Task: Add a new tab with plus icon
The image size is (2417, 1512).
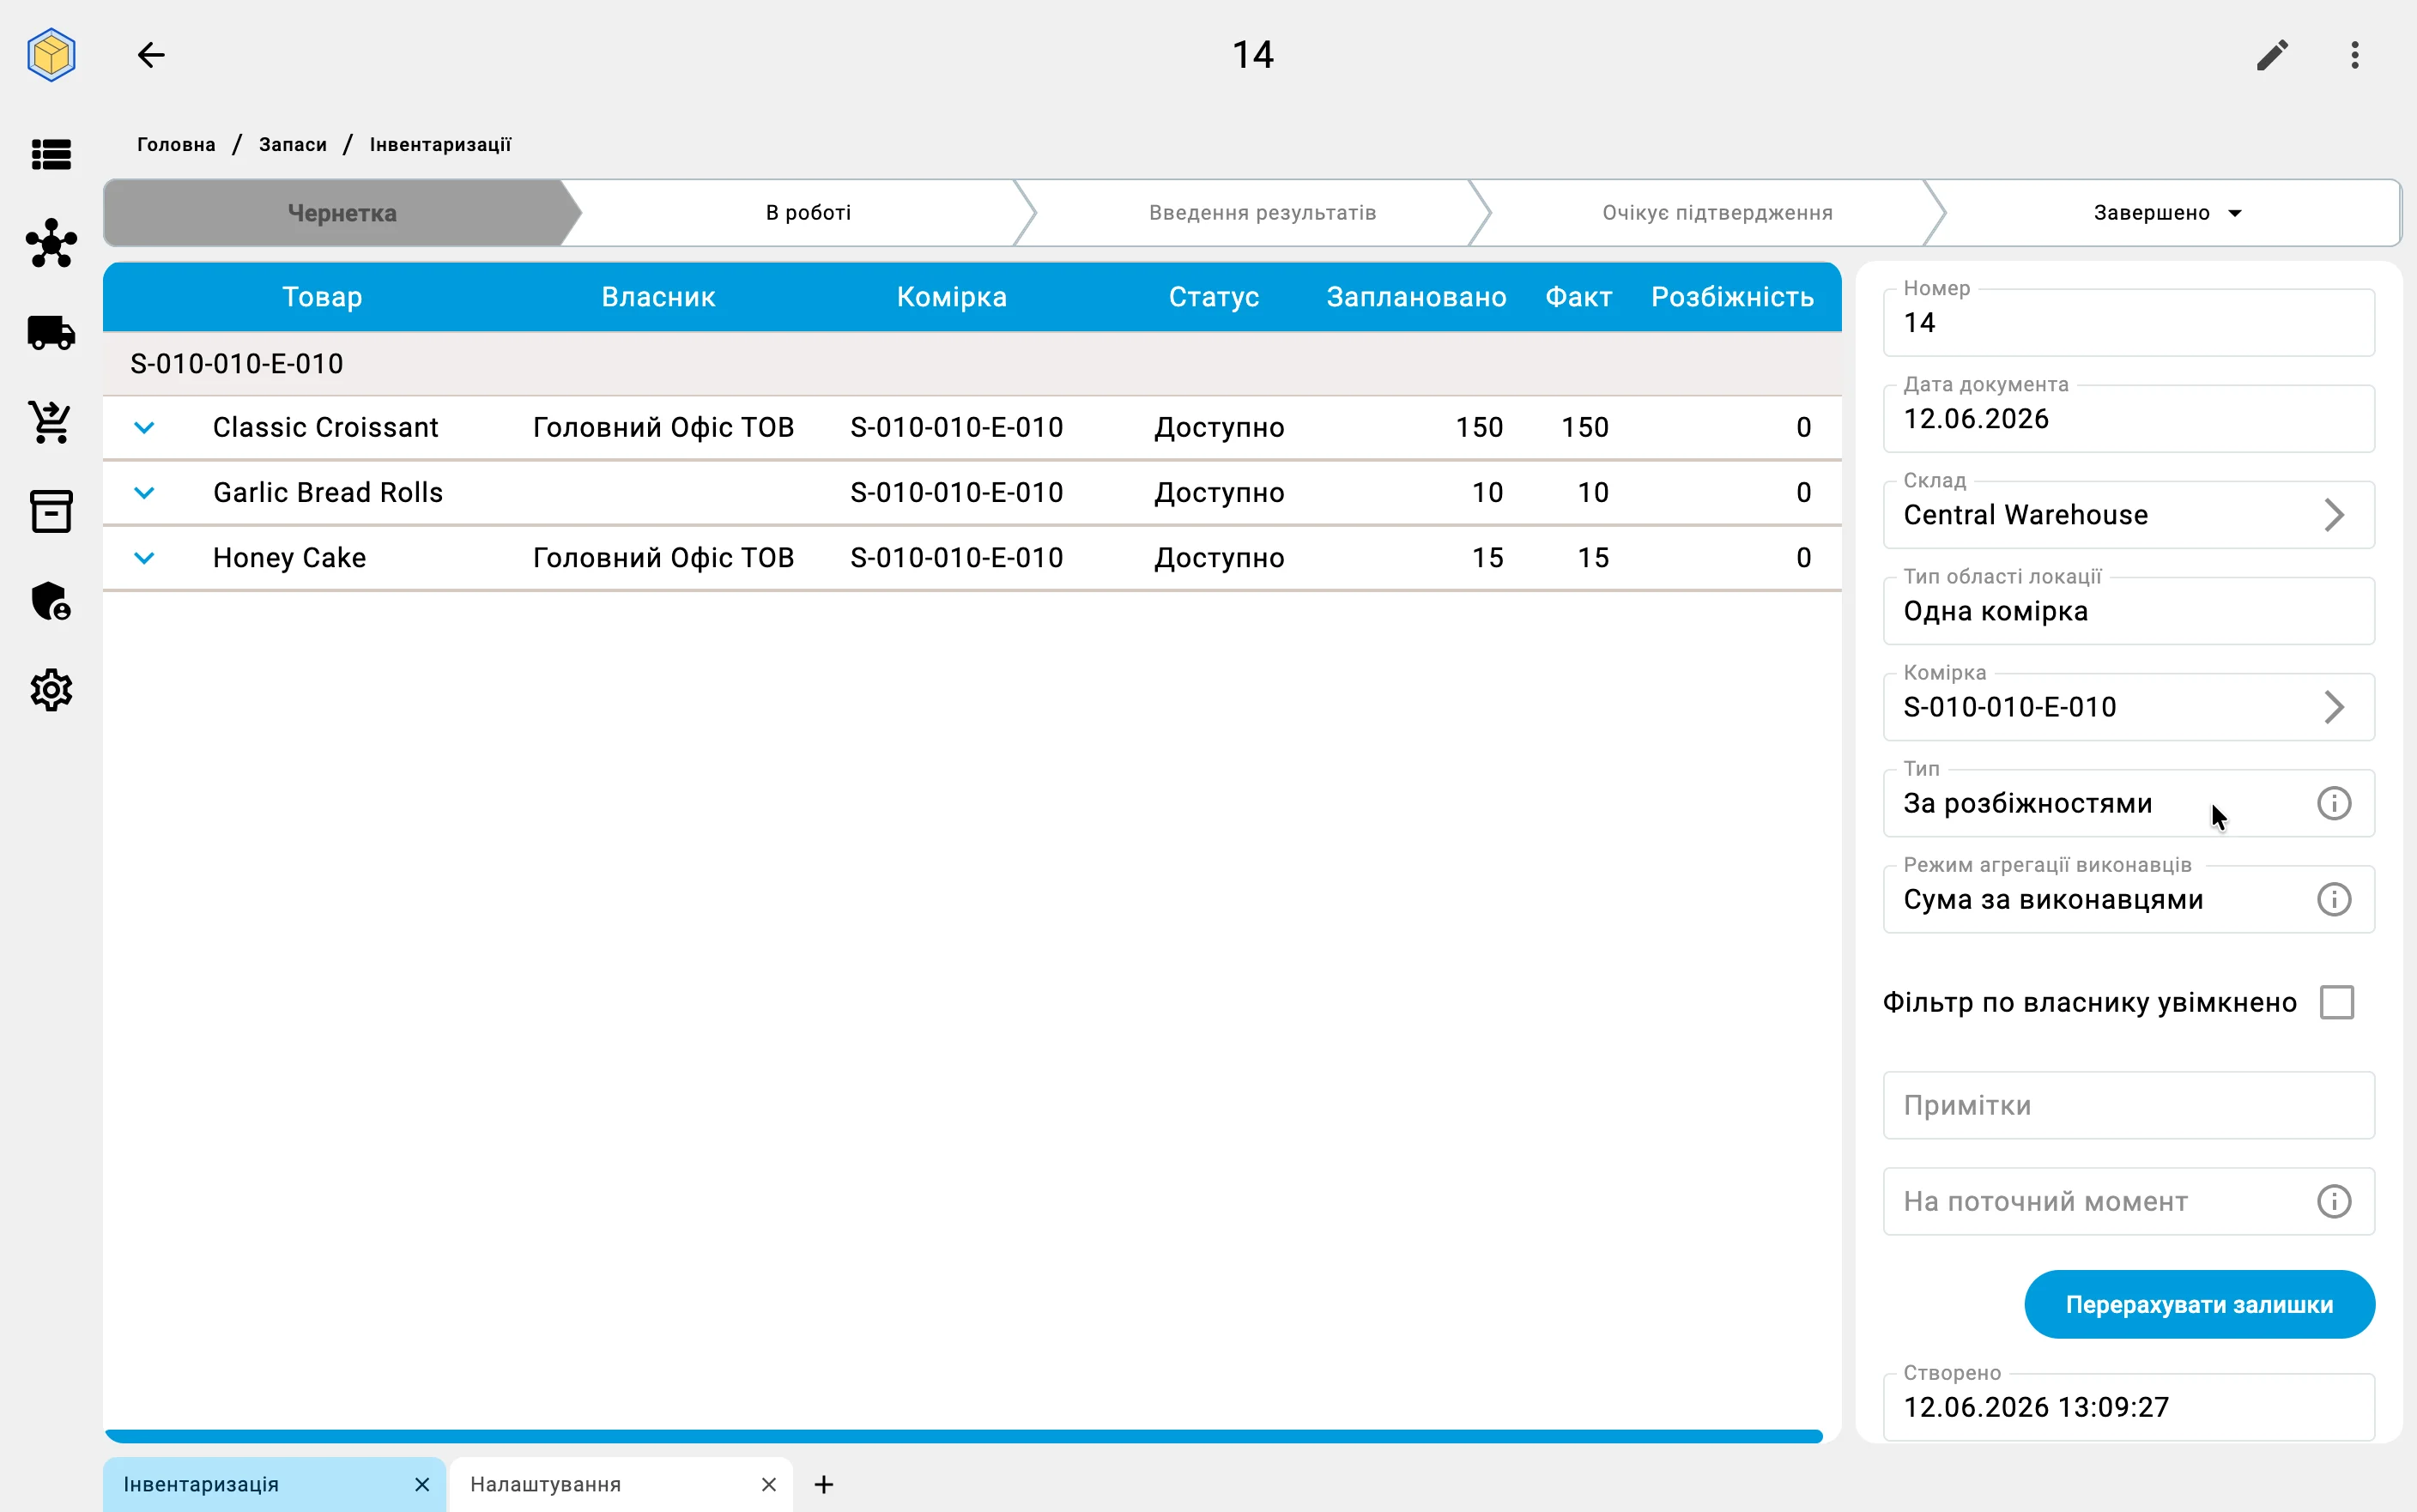Action: 823,1484
